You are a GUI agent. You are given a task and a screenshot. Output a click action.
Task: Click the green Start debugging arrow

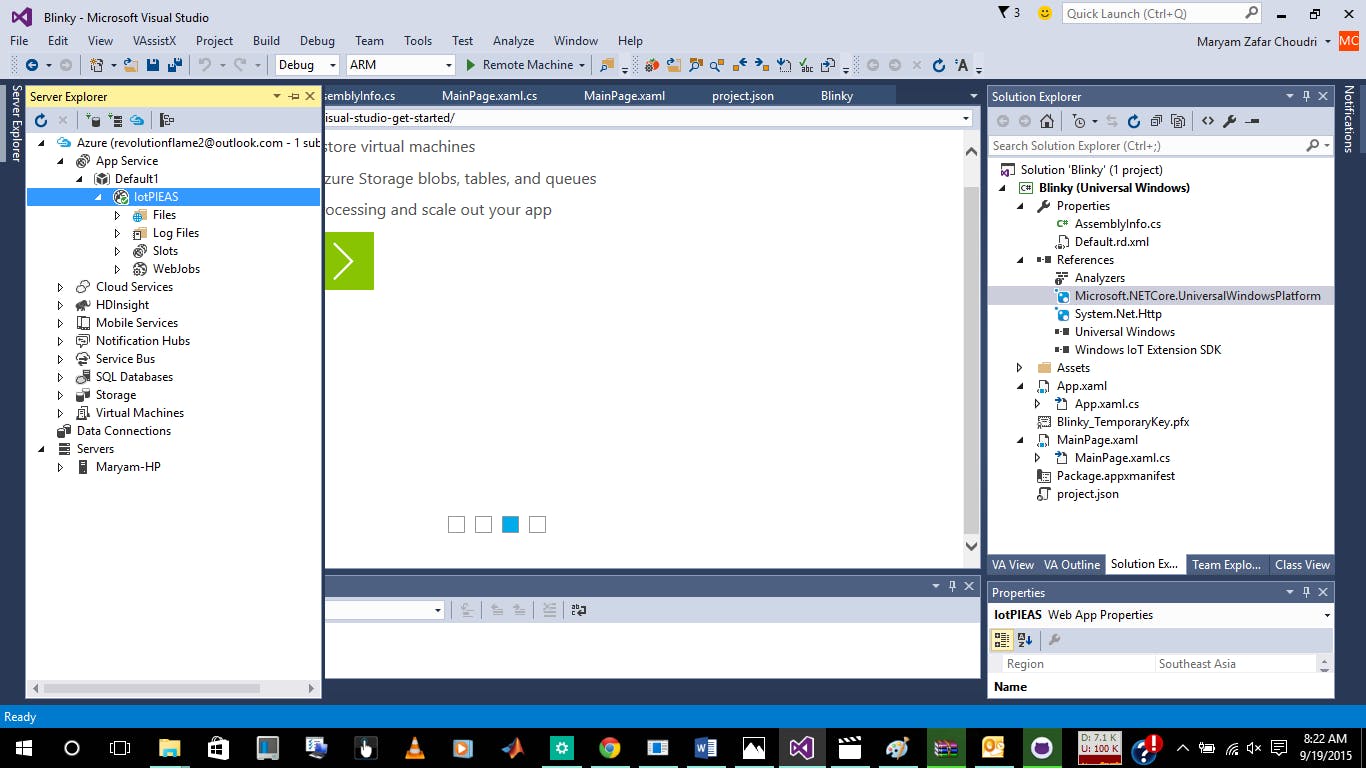472,65
